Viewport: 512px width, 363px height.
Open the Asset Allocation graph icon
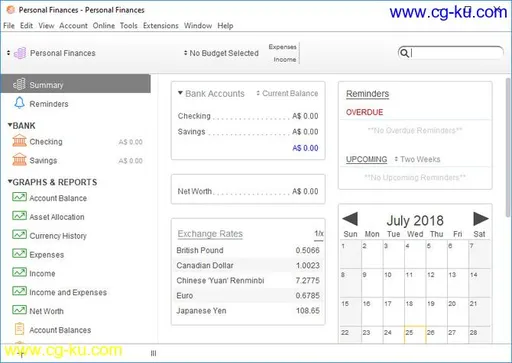pyautogui.click(x=19, y=216)
